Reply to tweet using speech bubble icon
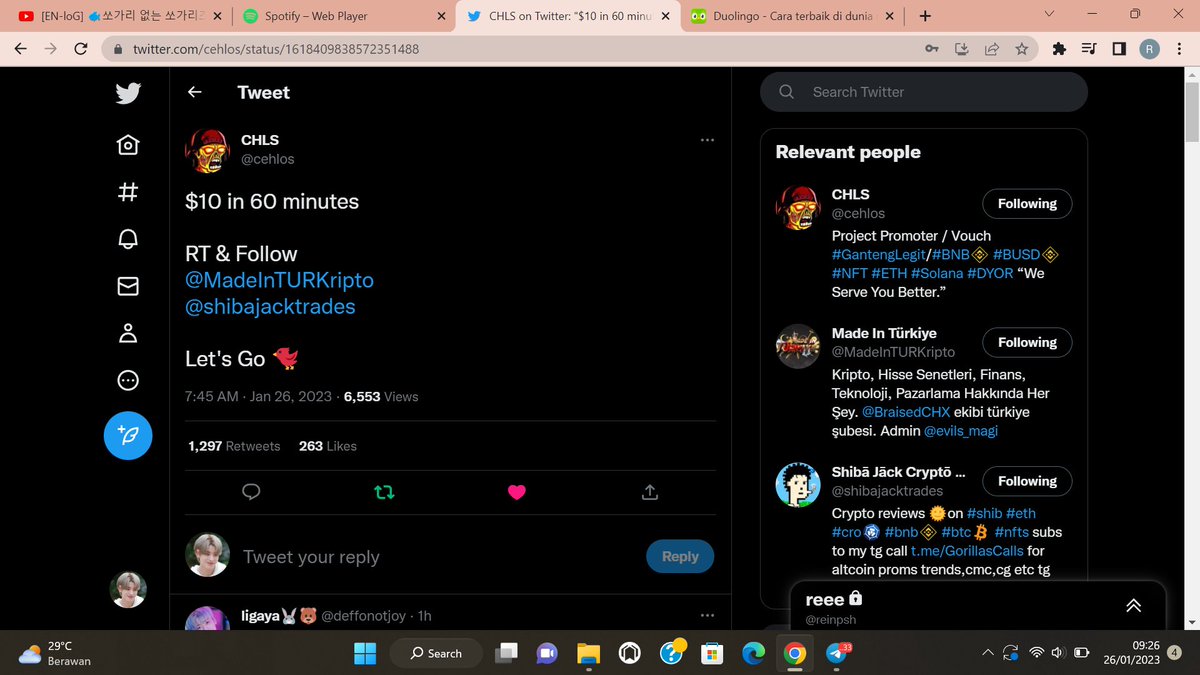The height and width of the screenshot is (675, 1200). point(252,492)
